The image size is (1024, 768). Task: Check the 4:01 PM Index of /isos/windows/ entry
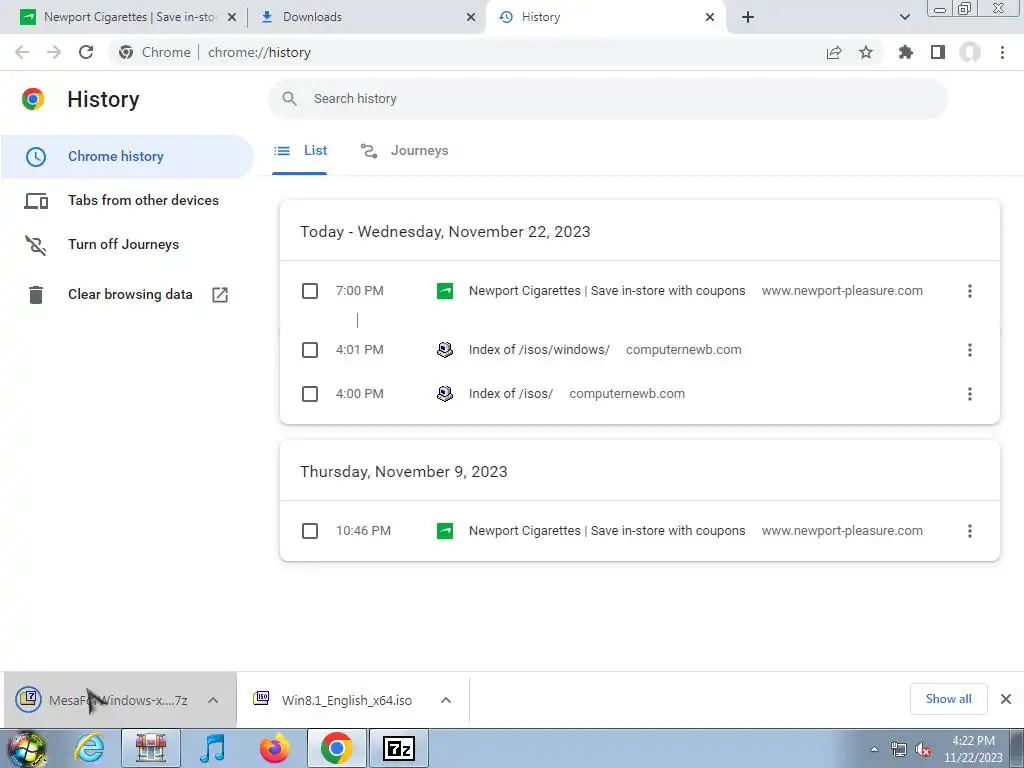pyautogui.click(x=310, y=350)
